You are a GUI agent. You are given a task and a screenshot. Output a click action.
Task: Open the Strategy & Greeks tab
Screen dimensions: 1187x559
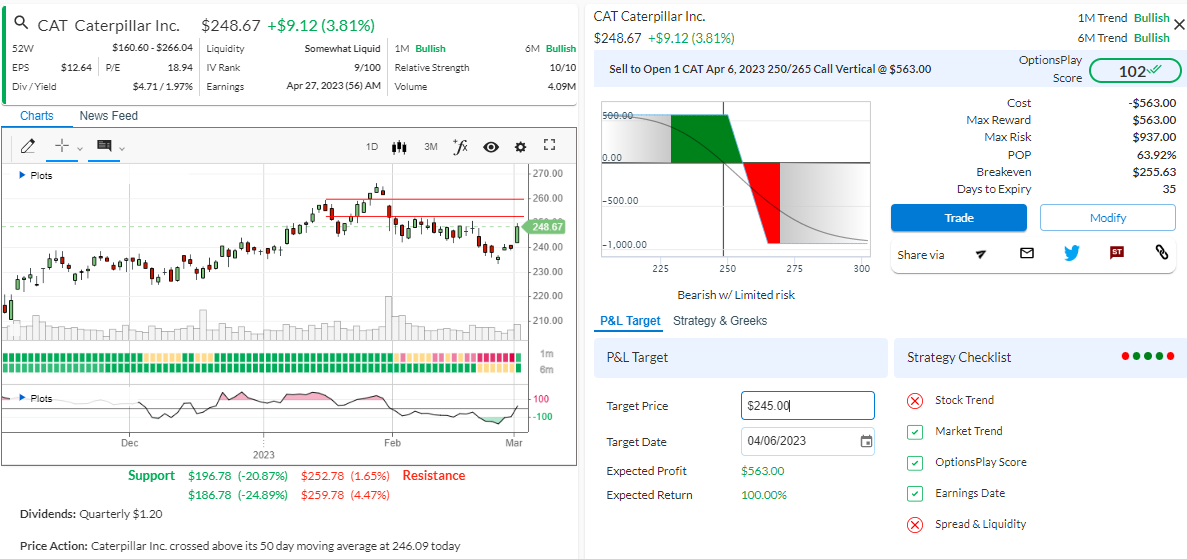[720, 320]
